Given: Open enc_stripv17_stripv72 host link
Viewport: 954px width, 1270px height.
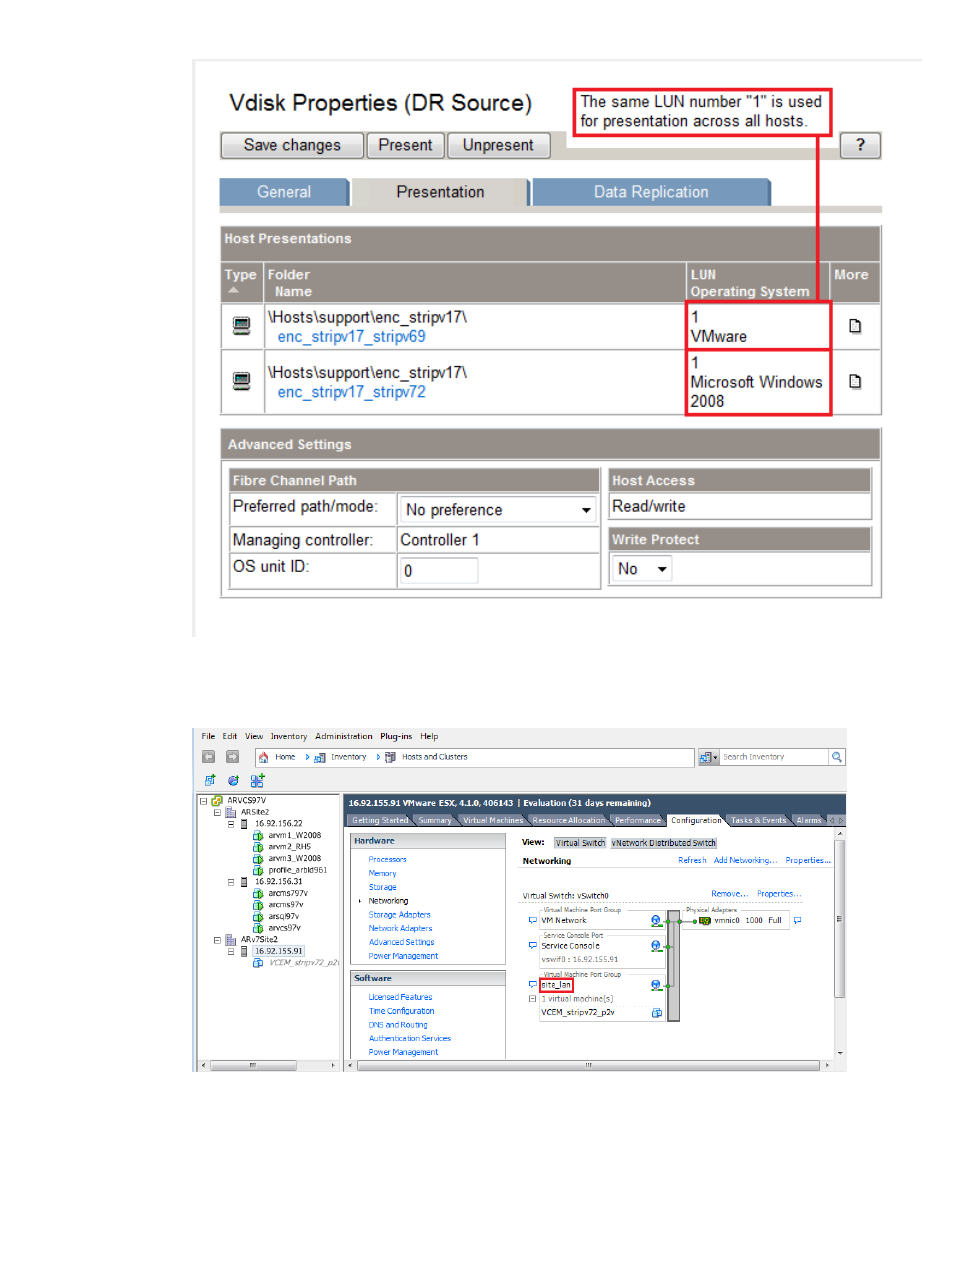Looking at the screenshot, I should 351,392.
